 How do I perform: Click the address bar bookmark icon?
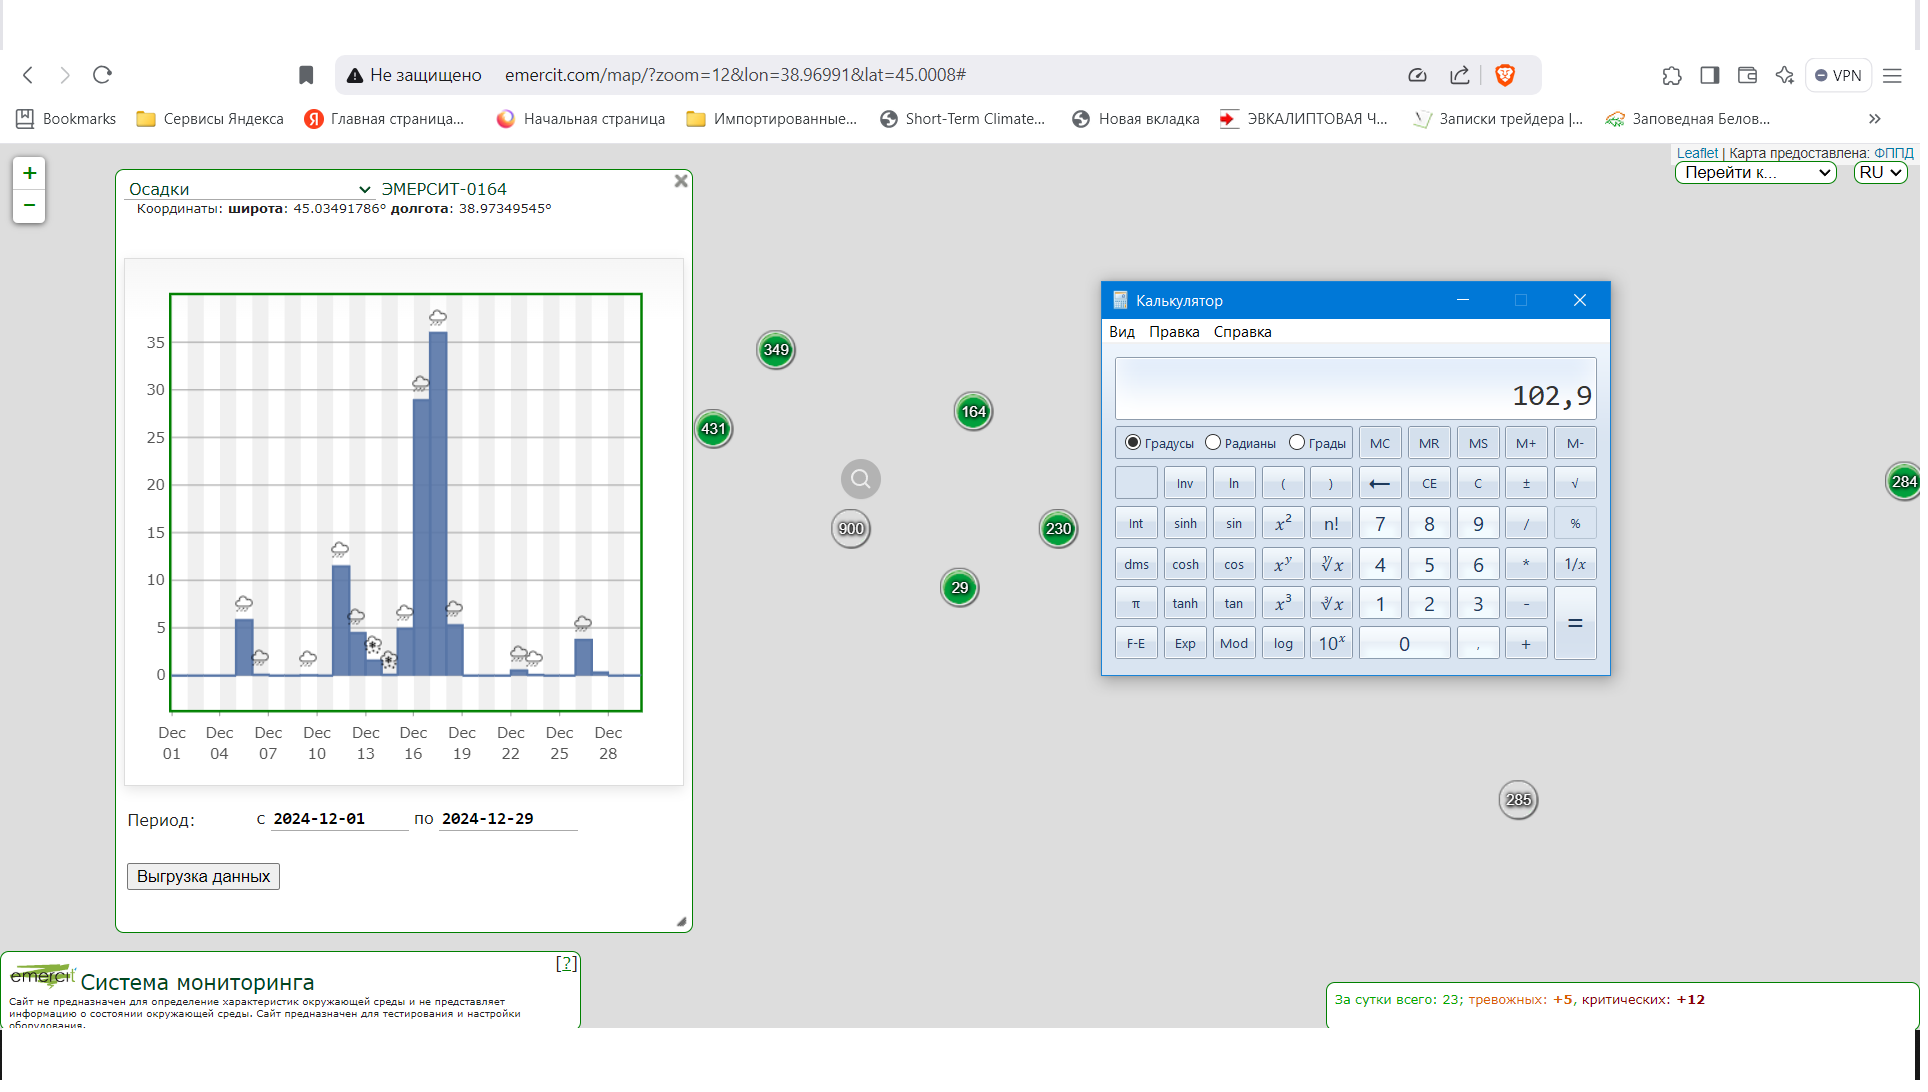coord(307,75)
